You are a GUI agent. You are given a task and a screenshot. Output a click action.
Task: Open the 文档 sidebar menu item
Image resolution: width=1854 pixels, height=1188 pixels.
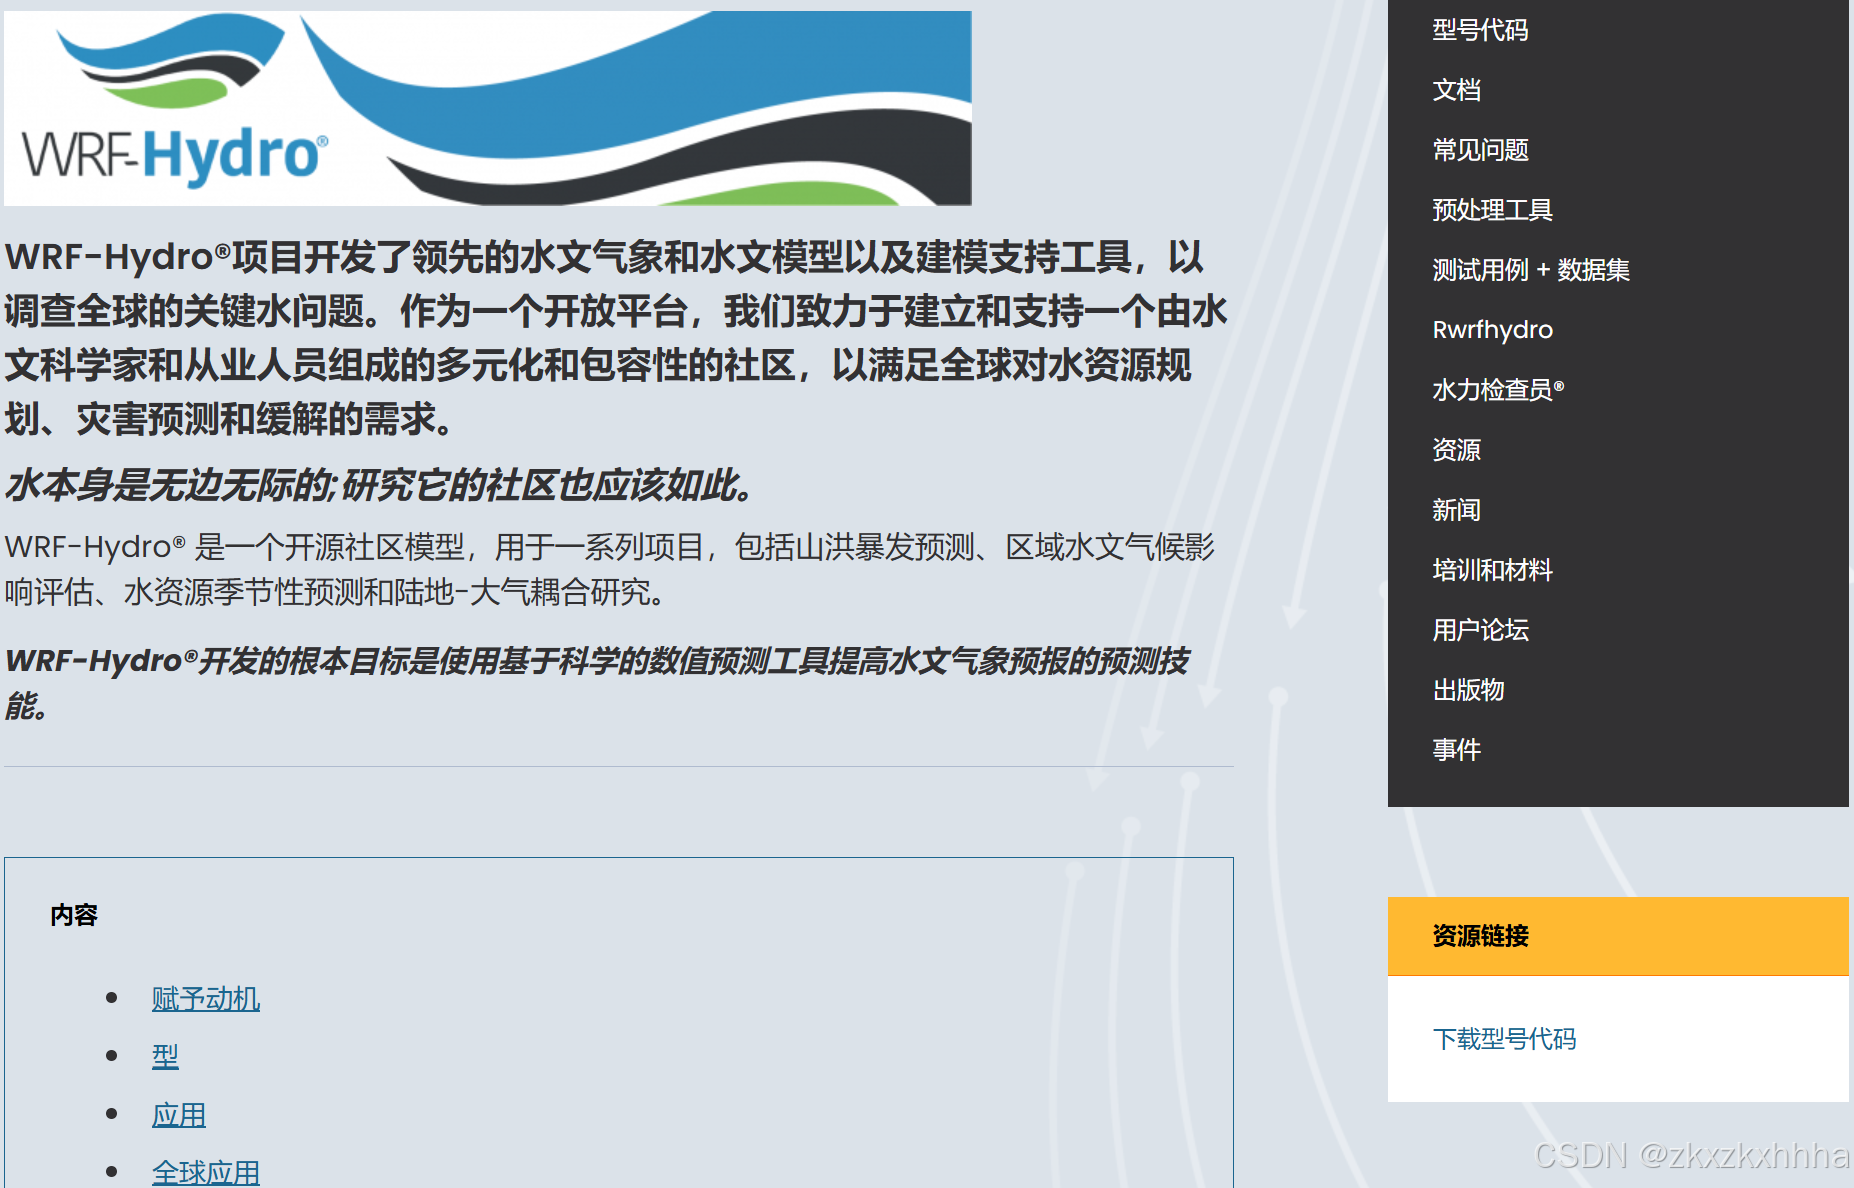(1456, 90)
